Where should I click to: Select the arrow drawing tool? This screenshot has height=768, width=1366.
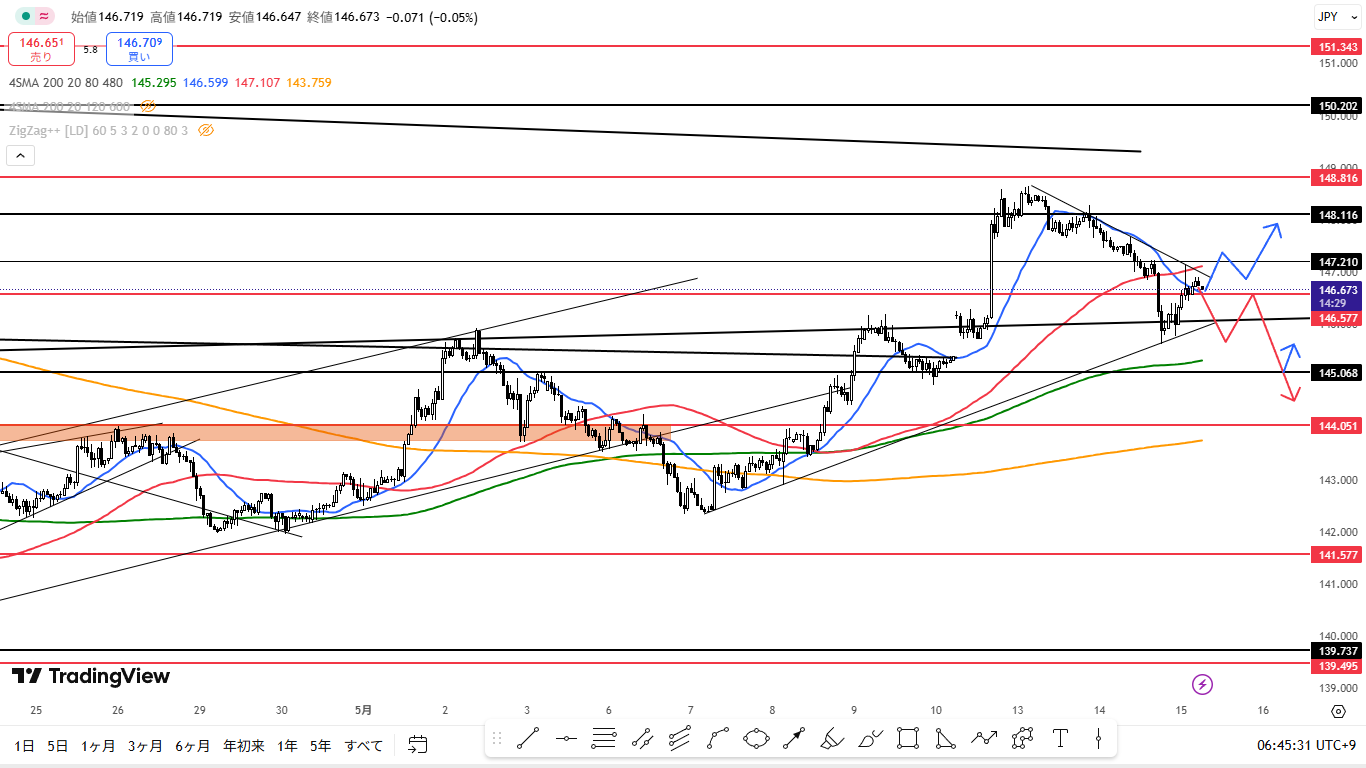point(794,739)
